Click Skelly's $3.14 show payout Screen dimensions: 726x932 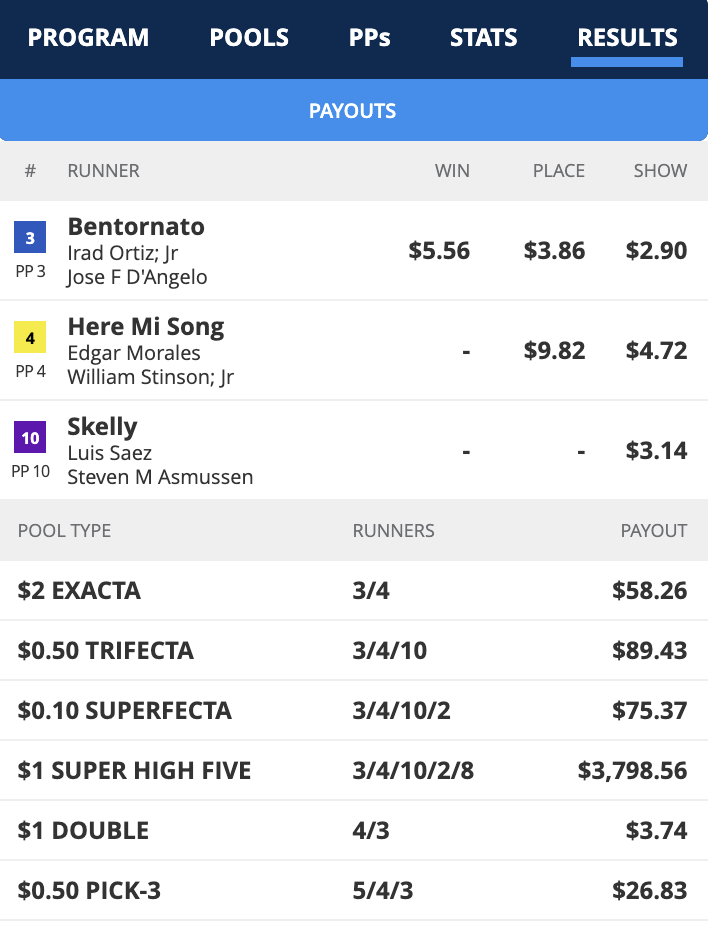[x=656, y=450]
